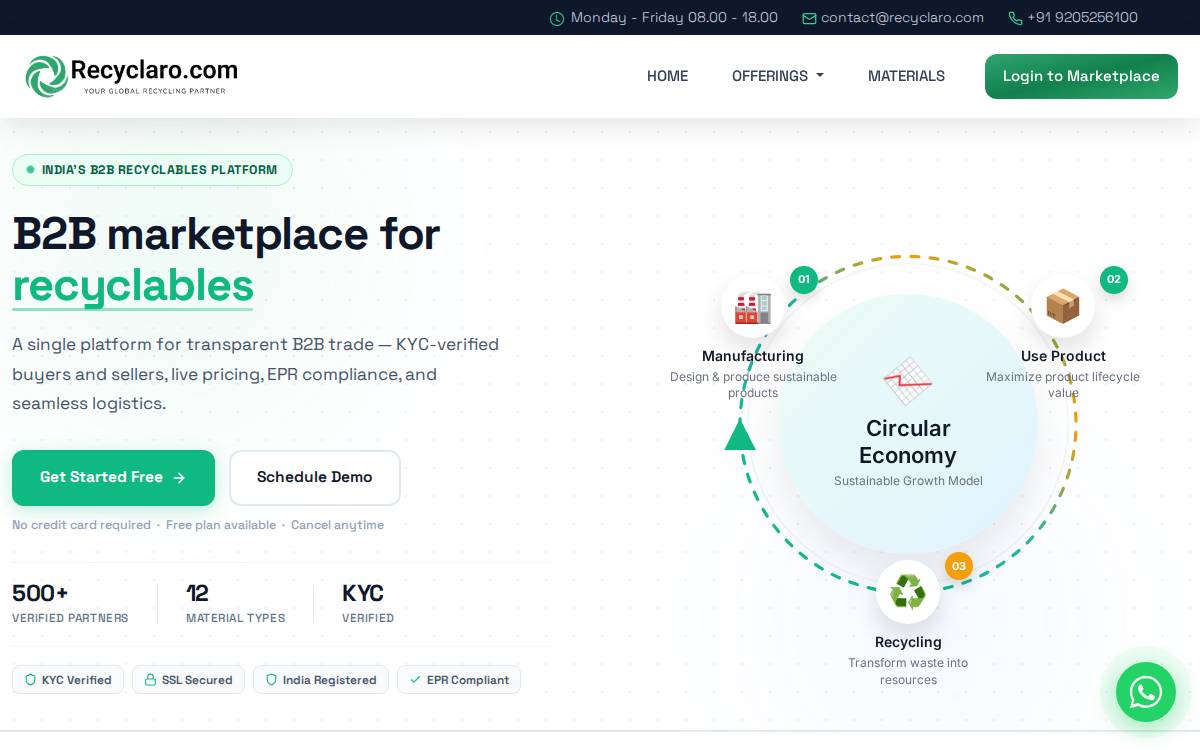The height and width of the screenshot is (750, 1200).
Task: Click the Recyclaro.com brand name text
Action: 154,70
